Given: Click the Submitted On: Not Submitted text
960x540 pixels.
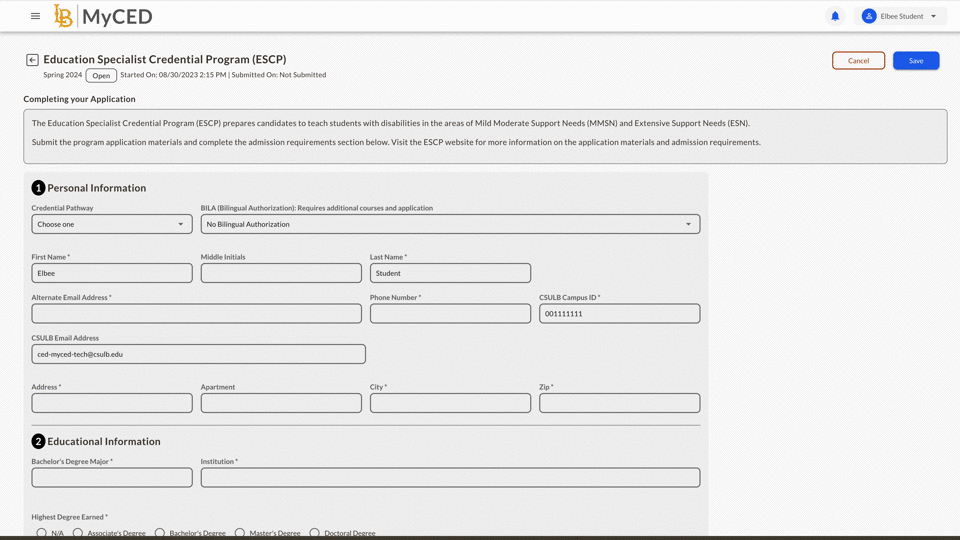Looking at the screenshot, I should 279,75.
